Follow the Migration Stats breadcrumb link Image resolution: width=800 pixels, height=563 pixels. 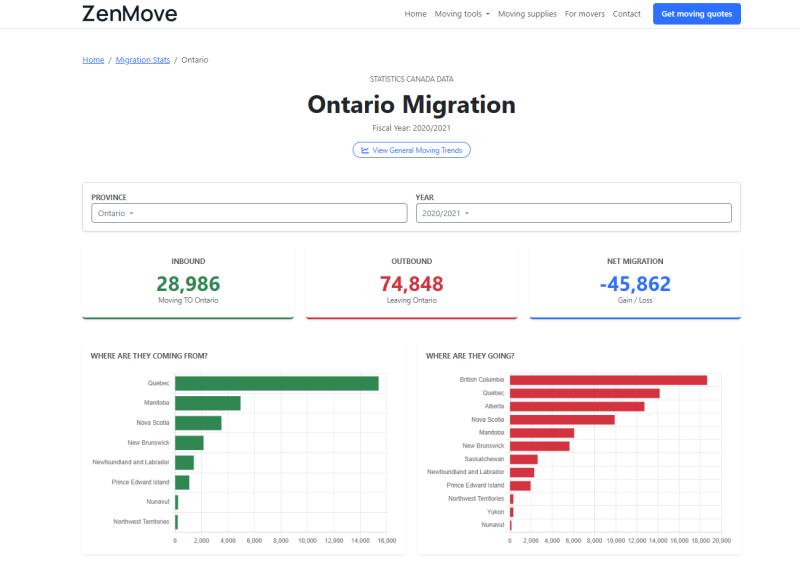pos(142,60)
